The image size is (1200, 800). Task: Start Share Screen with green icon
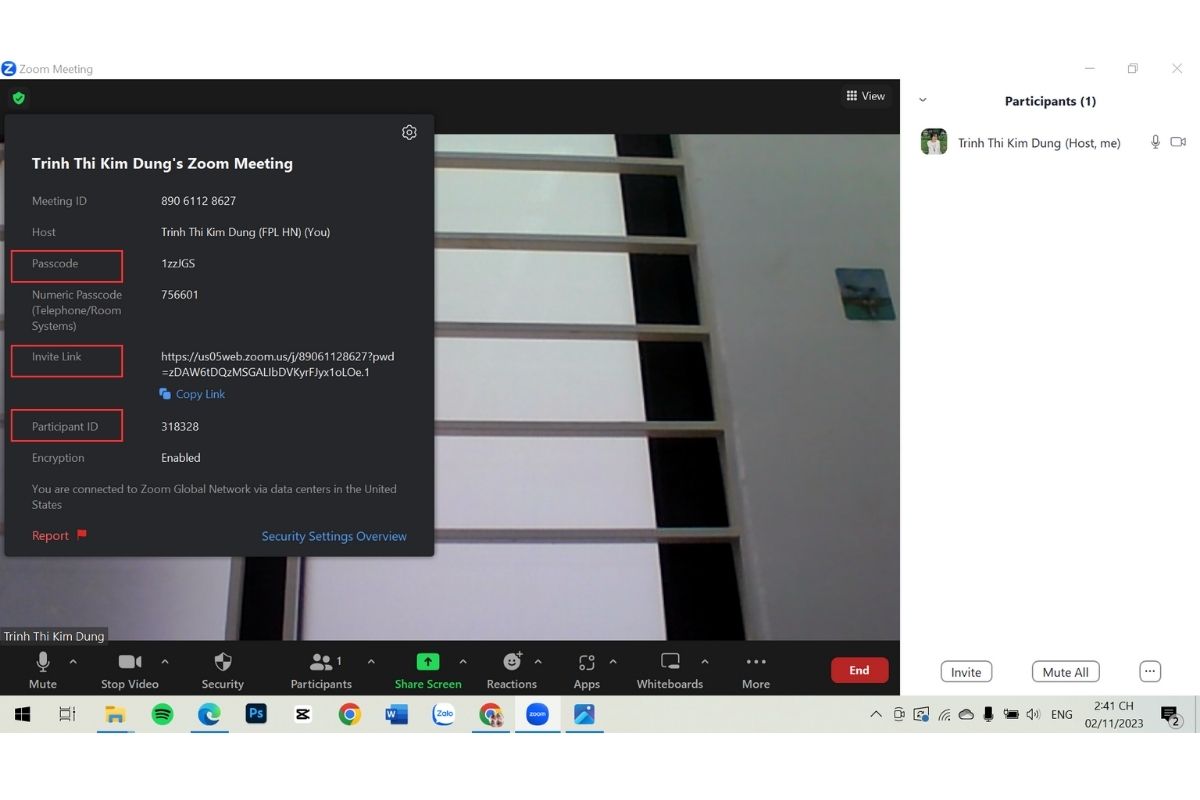(428, 670)
